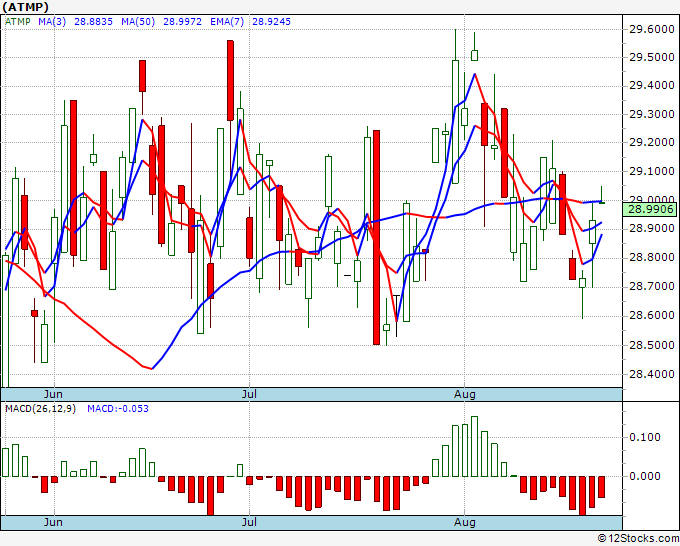Click the Jun label on price chart axis
680x546 pixels.
click(53, 394)
